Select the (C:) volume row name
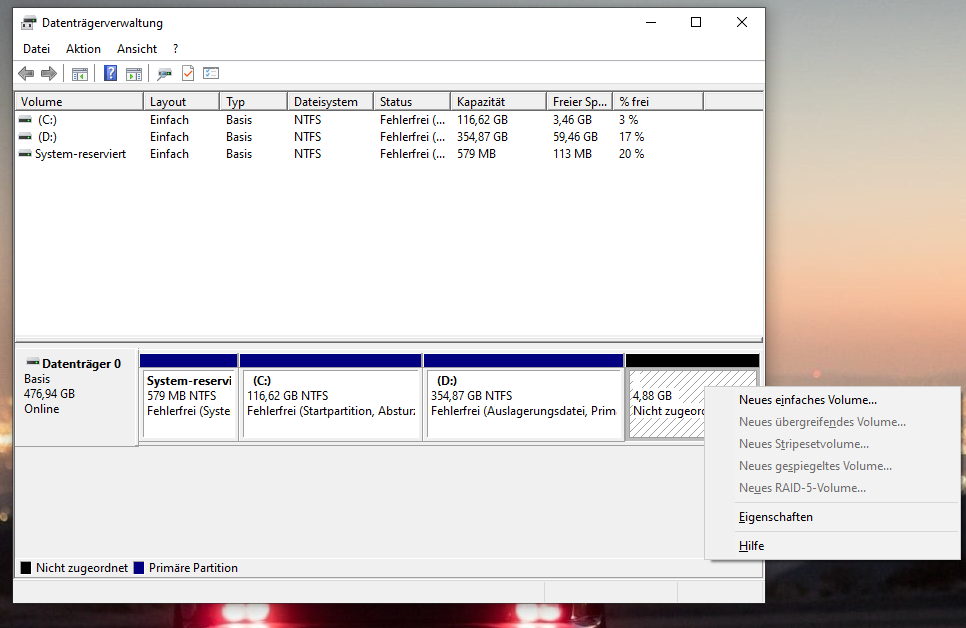Screen dimensions: 966x628 [47, 120]
